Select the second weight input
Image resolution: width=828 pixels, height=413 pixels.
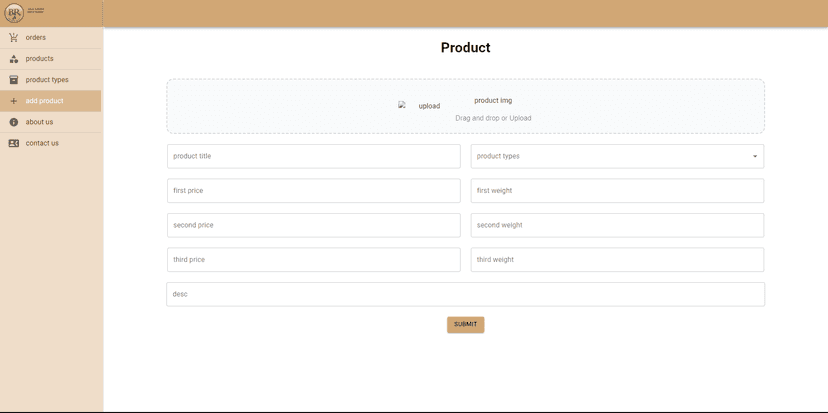[x=617, y=225]
